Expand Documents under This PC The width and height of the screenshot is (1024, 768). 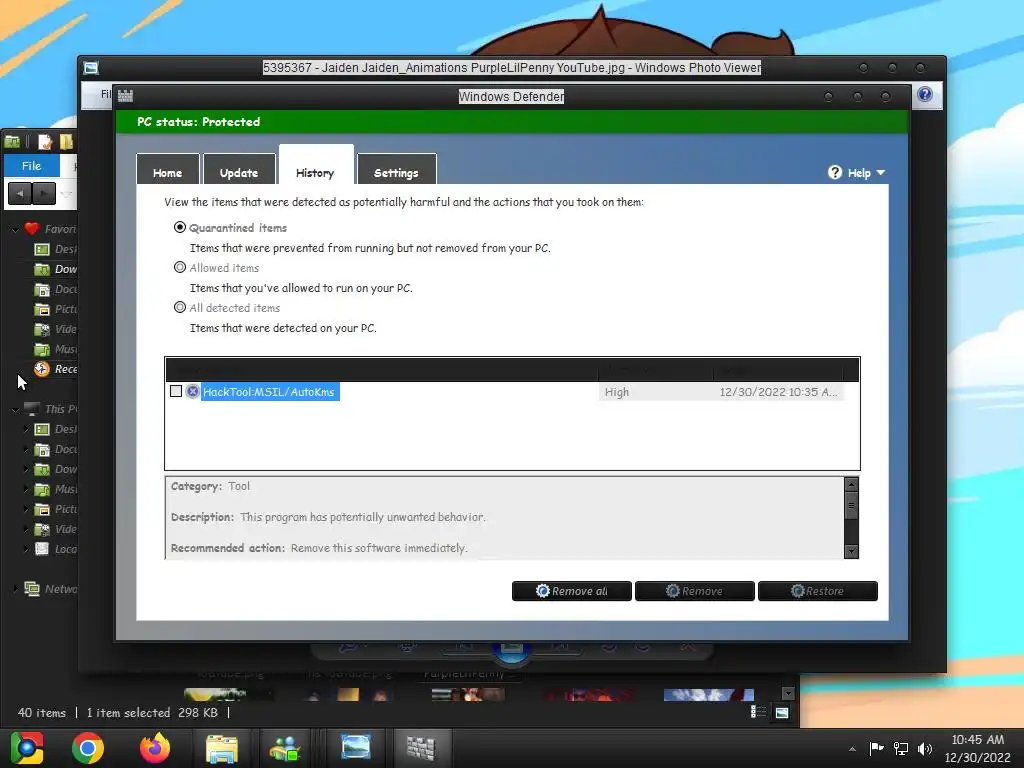pyautogui.click(x=26, y=449)
